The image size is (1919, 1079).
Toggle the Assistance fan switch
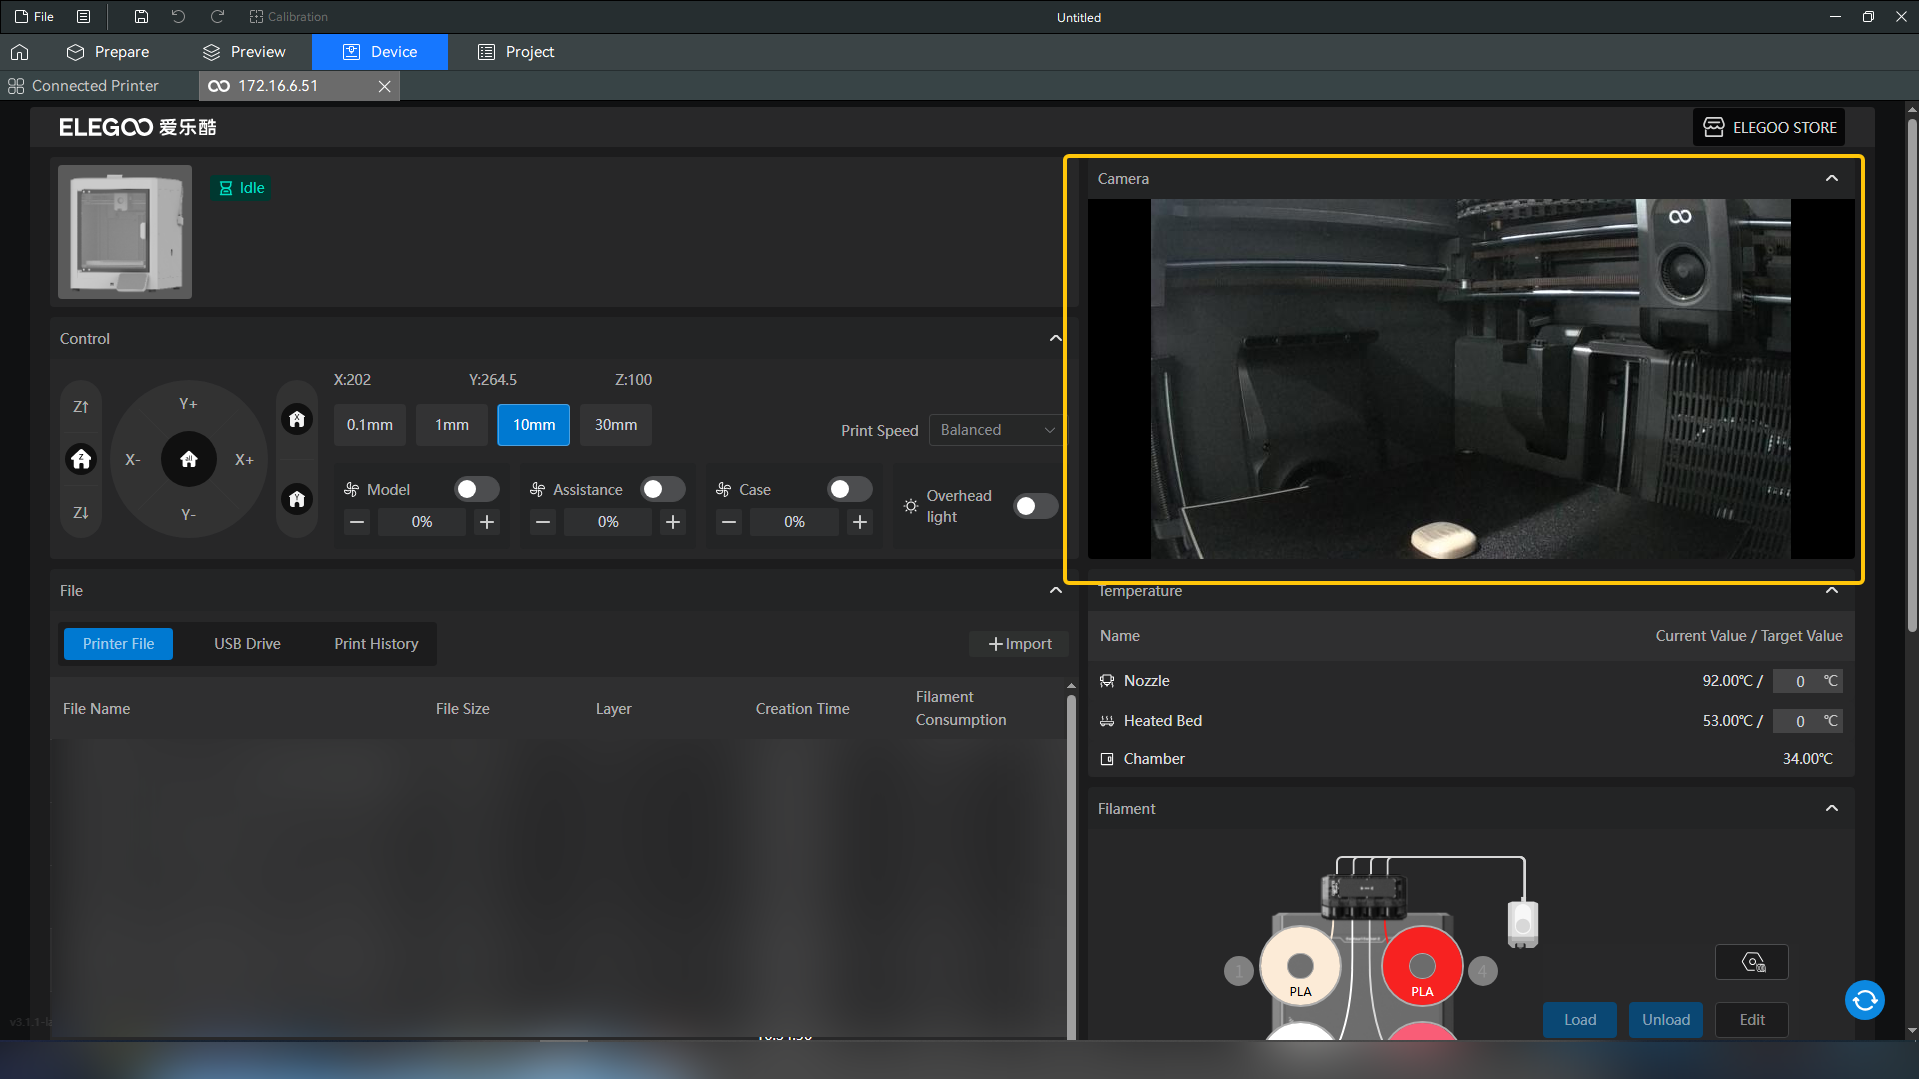point(662,489)
